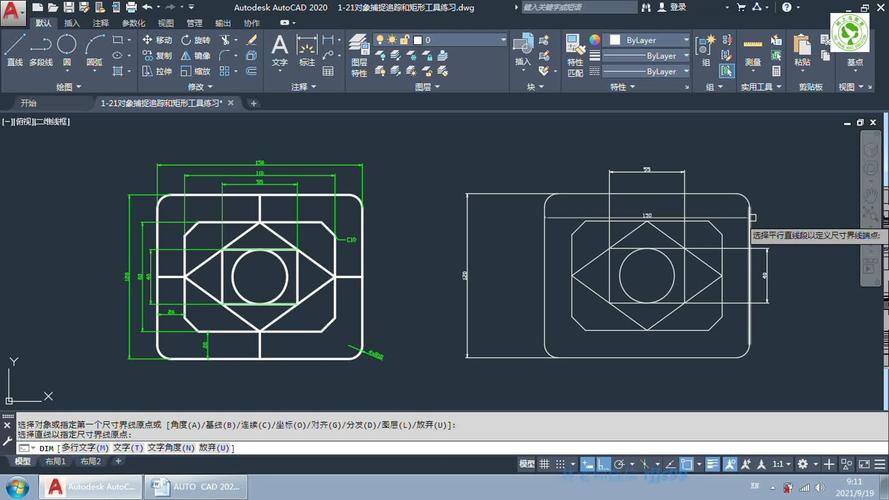The image size is (889, 500).
Task: Open the quick calculator in utilities panel
Action: 776,71
